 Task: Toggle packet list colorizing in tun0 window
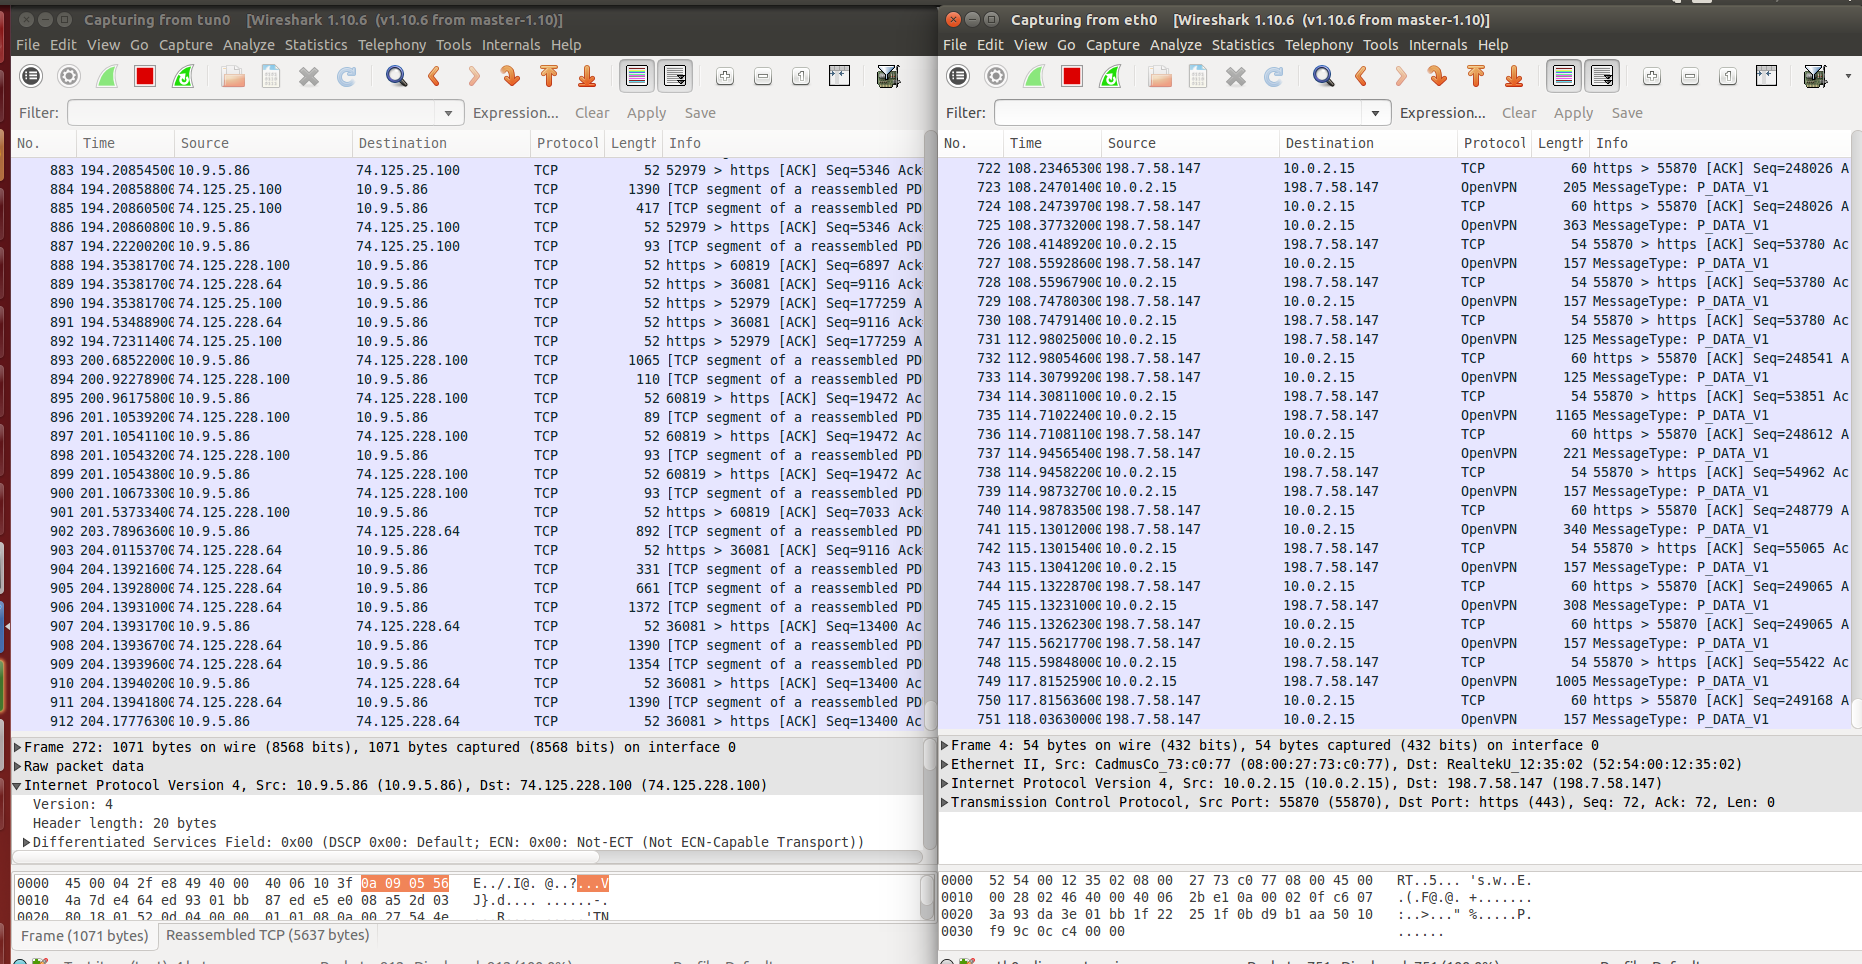(637, 76)
